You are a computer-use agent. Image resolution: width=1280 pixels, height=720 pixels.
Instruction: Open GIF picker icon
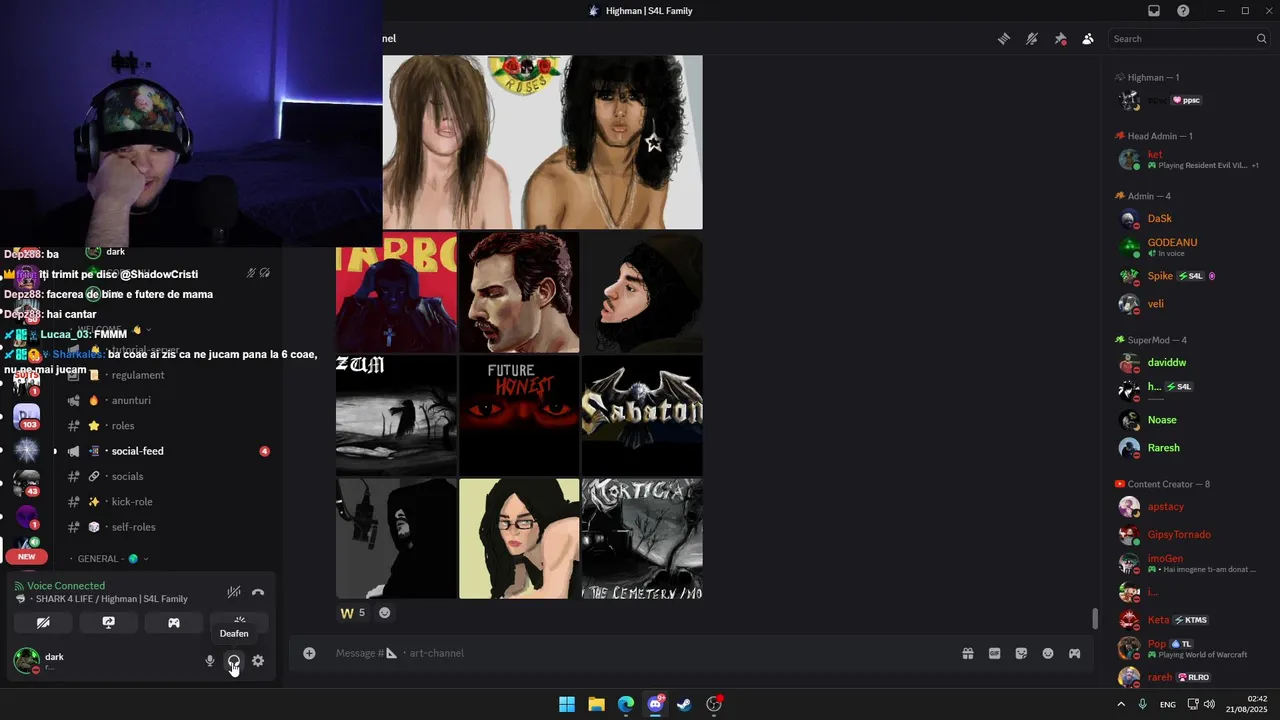994,653
